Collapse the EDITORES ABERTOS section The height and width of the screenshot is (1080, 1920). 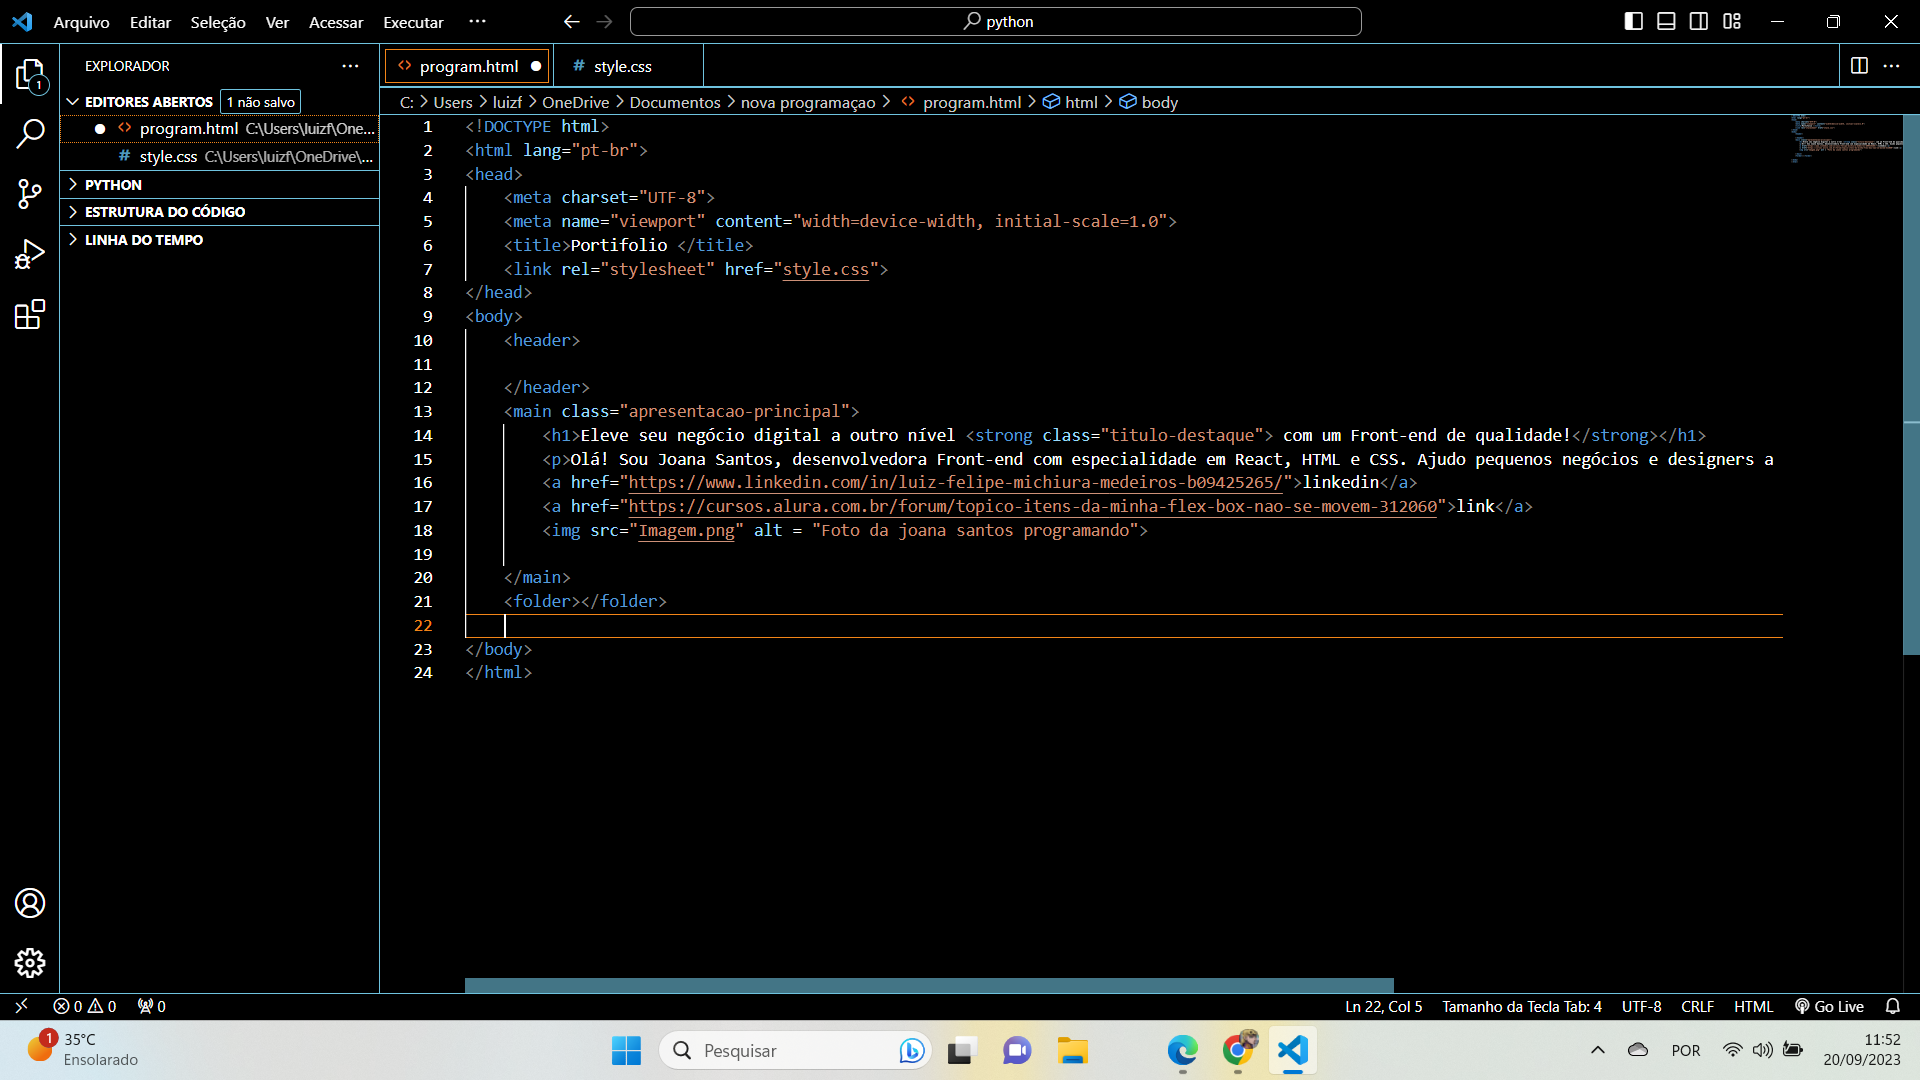[x=148, y=102]
